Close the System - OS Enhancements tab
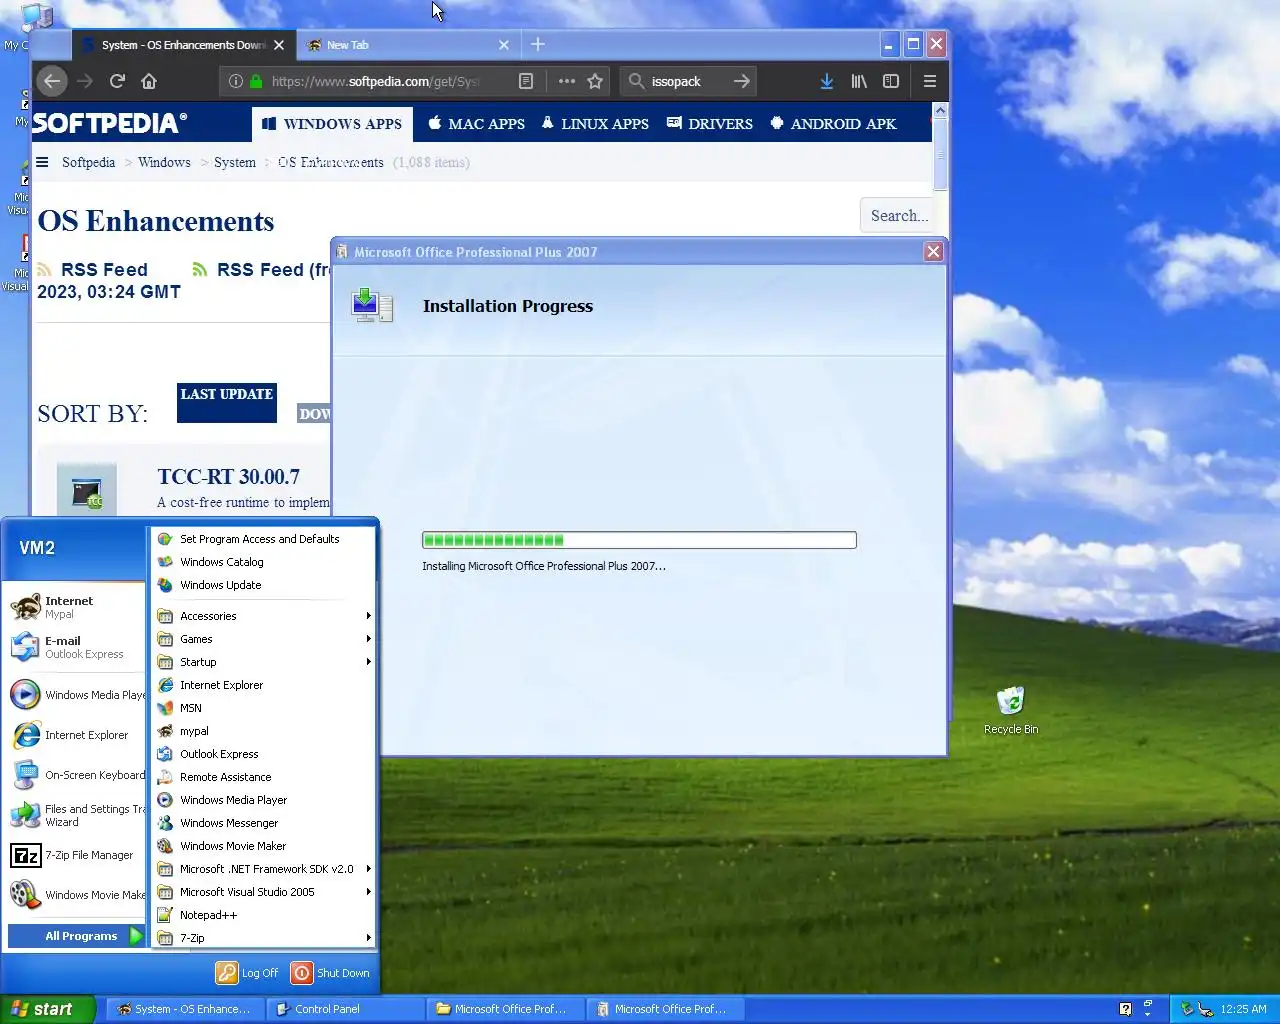The width and height of the screenshot is (1280, 1024). 279,45
